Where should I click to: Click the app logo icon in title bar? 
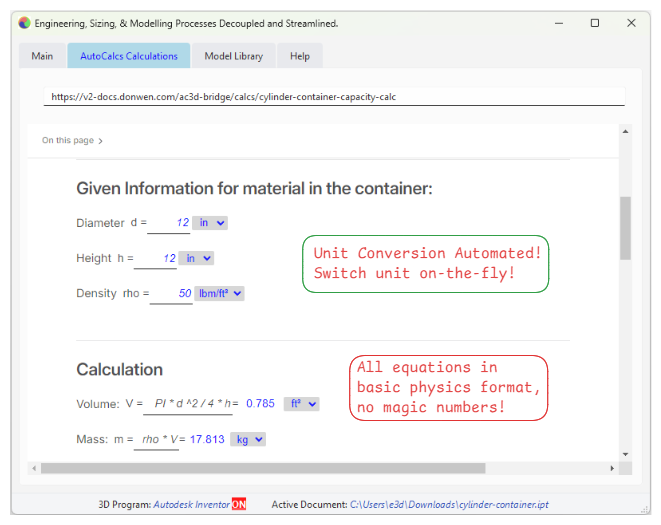click(x=24, y=23)
